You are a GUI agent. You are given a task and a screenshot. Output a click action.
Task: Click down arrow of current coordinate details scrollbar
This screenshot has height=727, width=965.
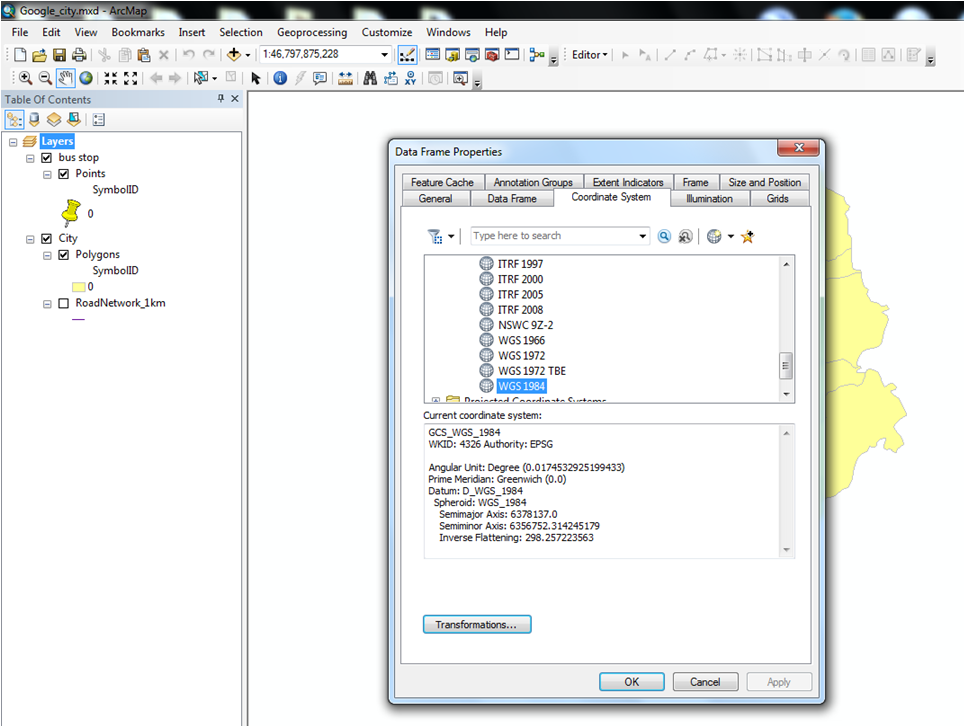[787, 550]
